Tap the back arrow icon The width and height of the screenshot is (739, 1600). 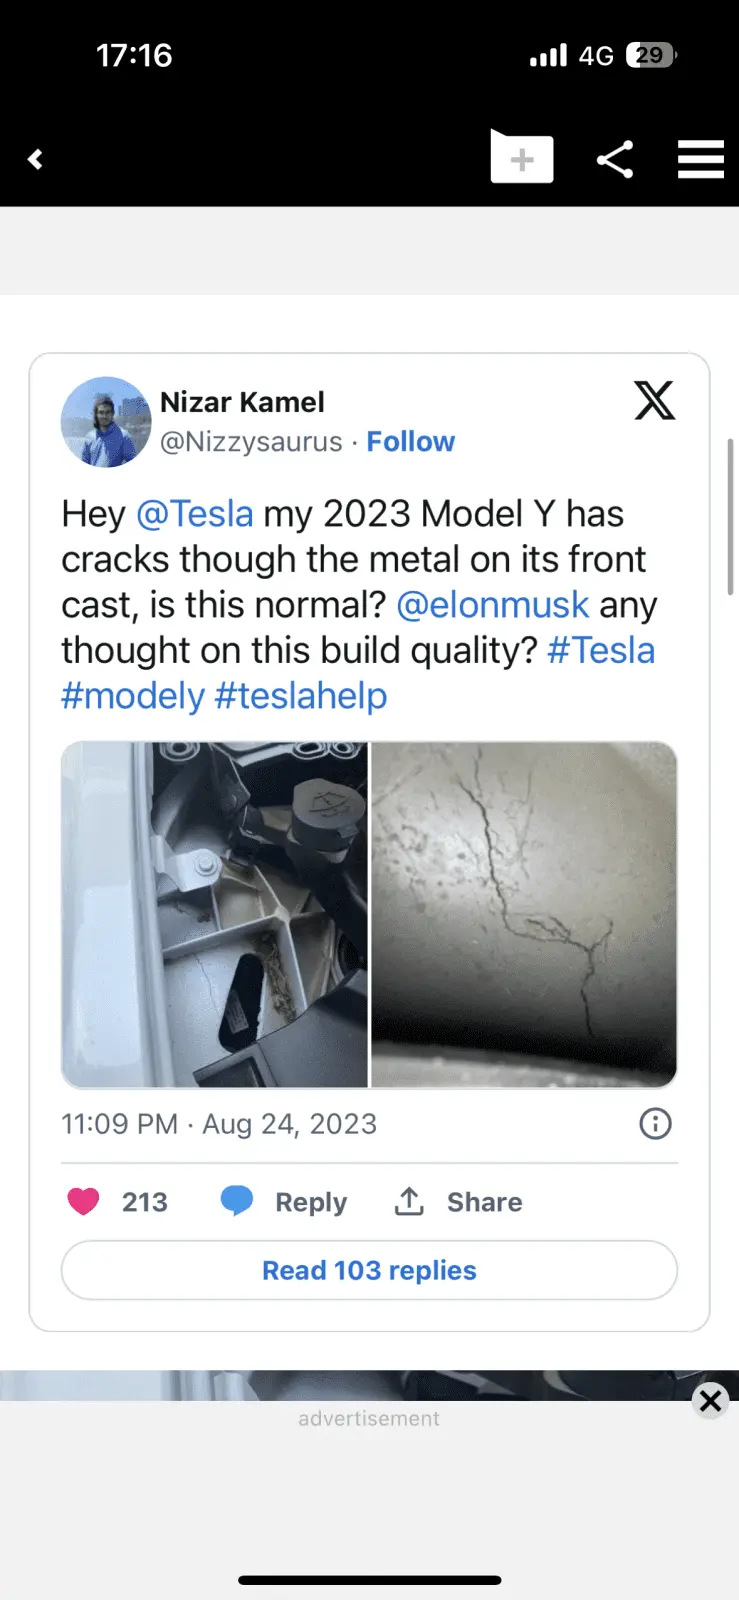click(36, 159)
